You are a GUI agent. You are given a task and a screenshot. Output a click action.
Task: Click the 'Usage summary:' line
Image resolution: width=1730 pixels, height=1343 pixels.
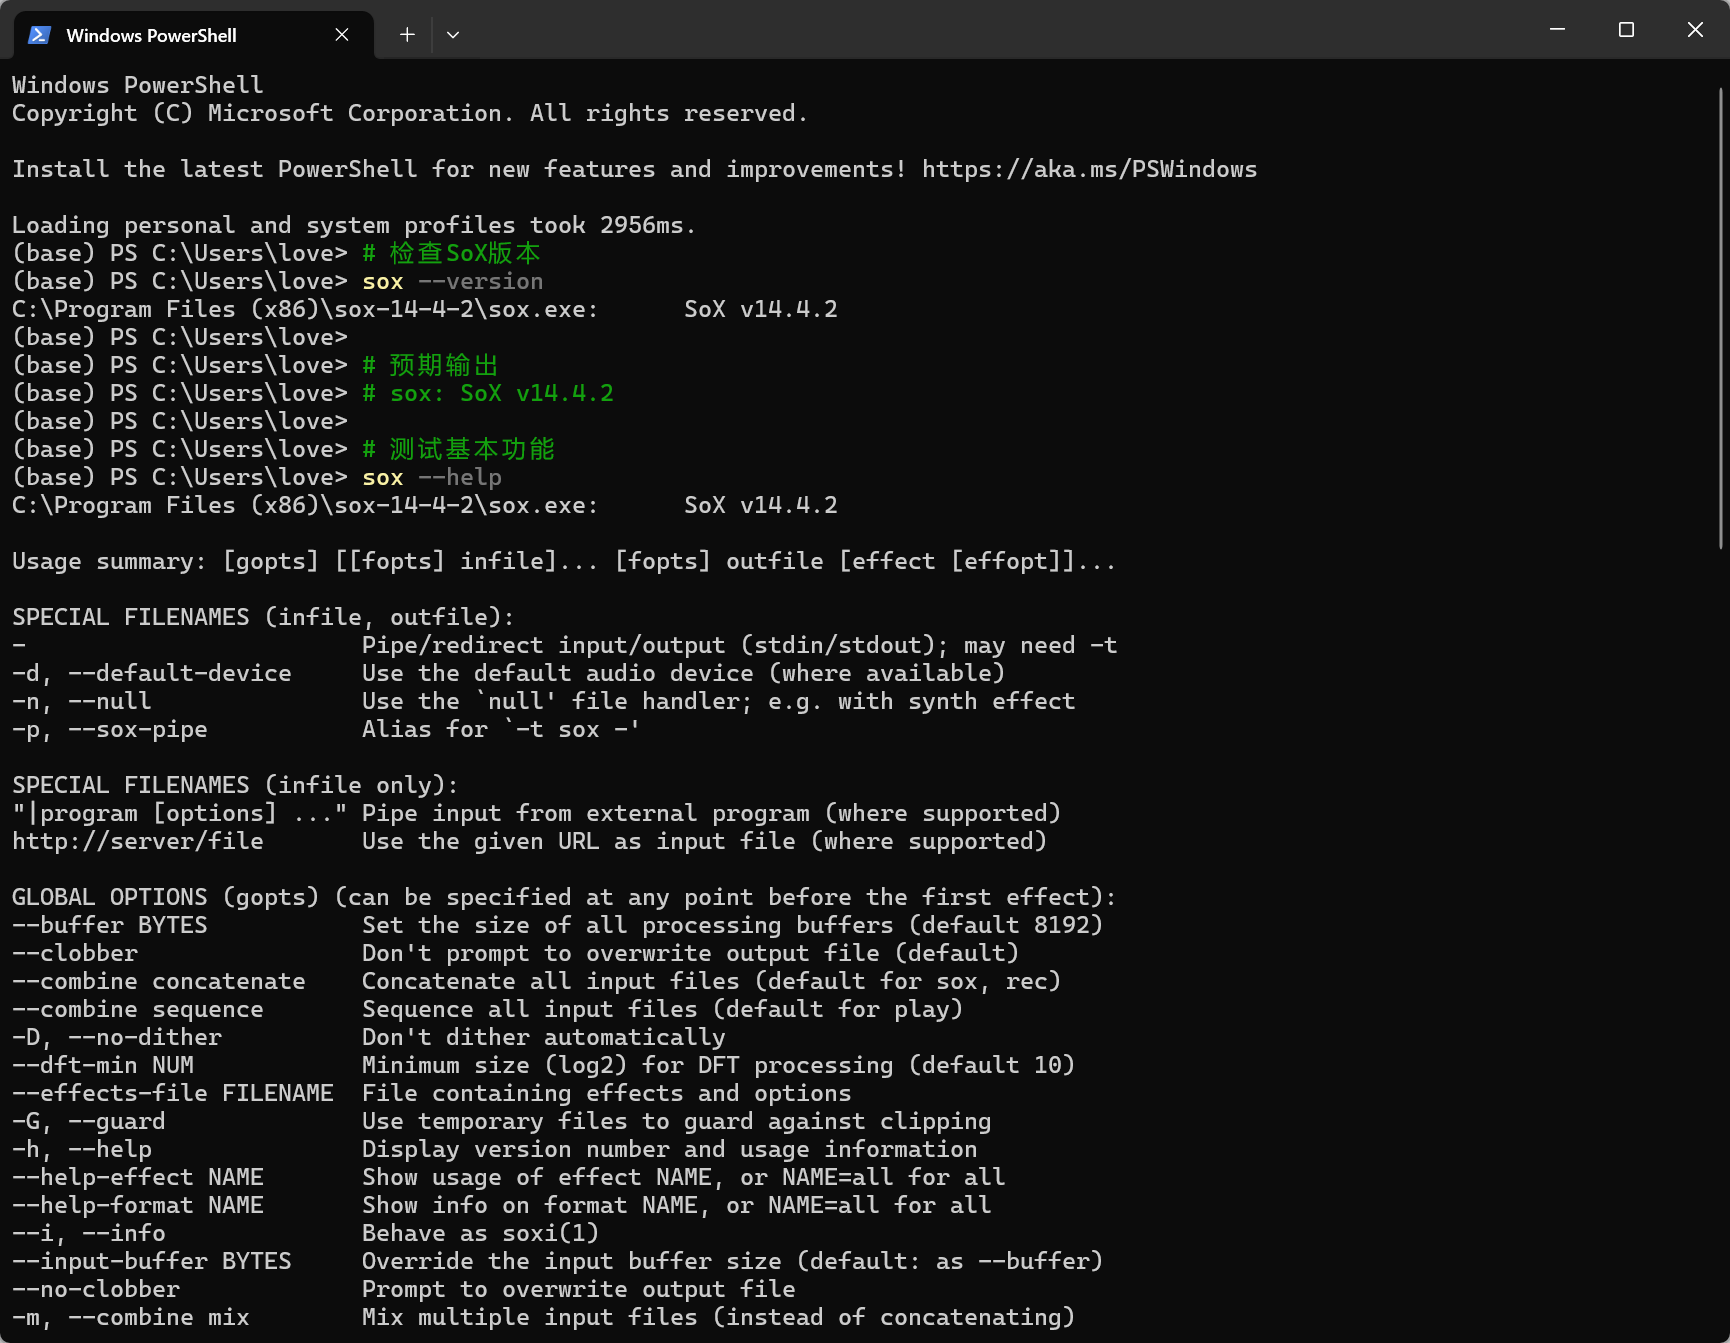(564, 561)
